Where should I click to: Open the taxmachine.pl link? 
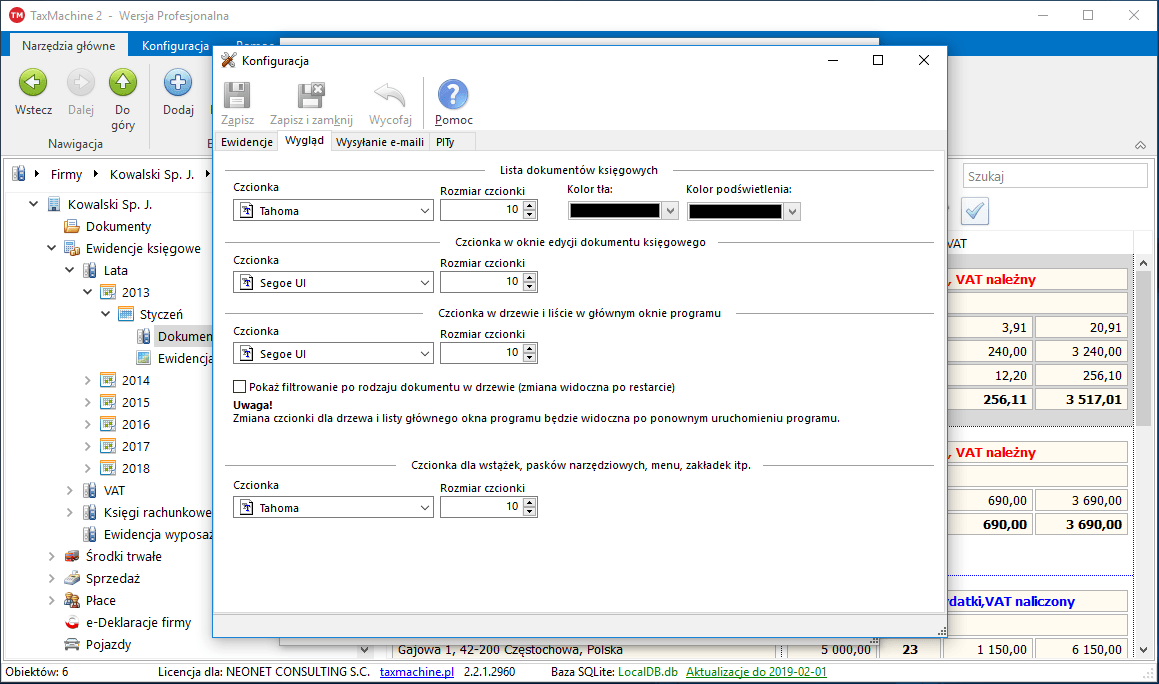[417, 672]
